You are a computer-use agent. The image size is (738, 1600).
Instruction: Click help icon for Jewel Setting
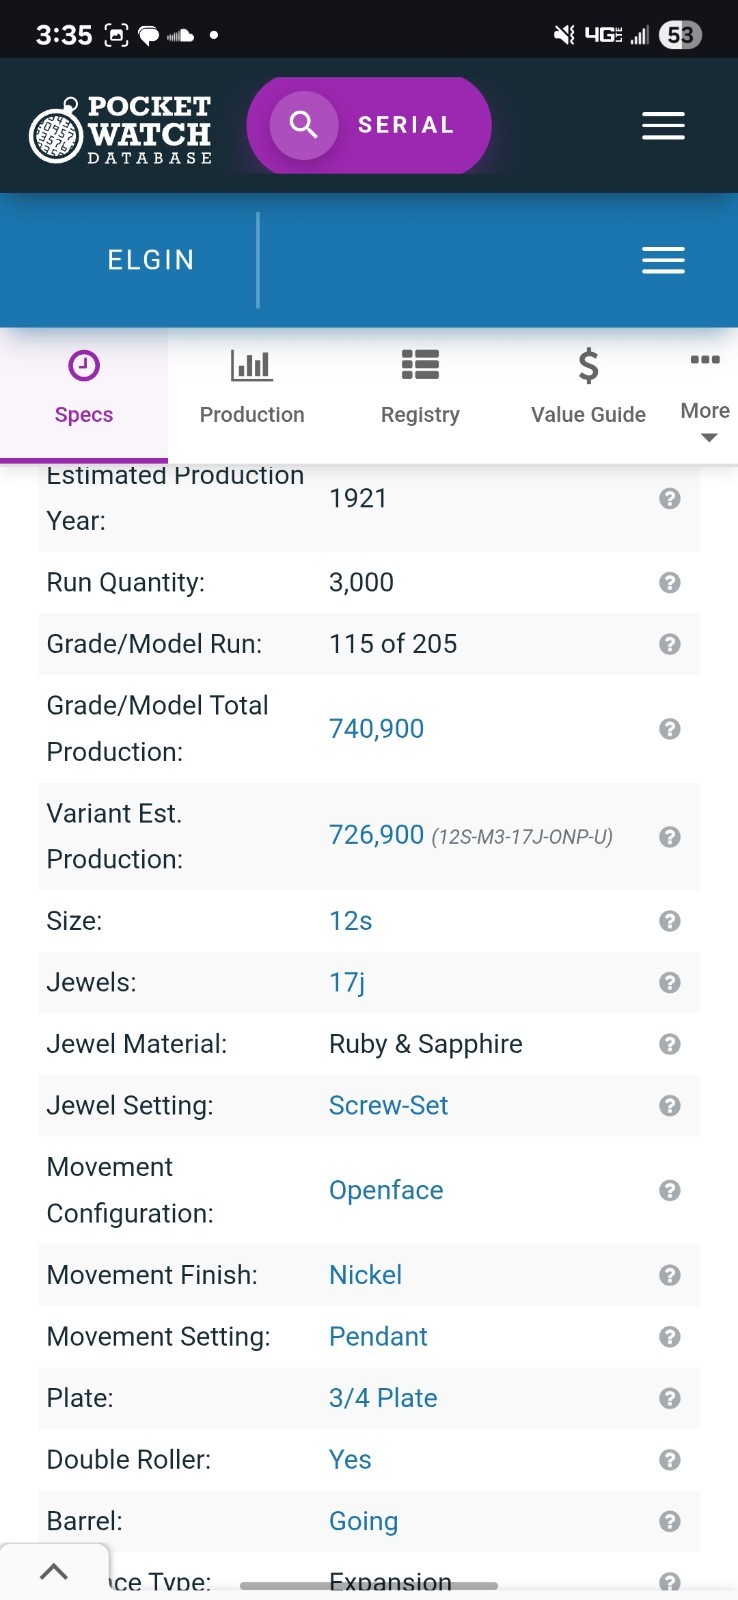pyautogui.click(x=670, y=1106)
